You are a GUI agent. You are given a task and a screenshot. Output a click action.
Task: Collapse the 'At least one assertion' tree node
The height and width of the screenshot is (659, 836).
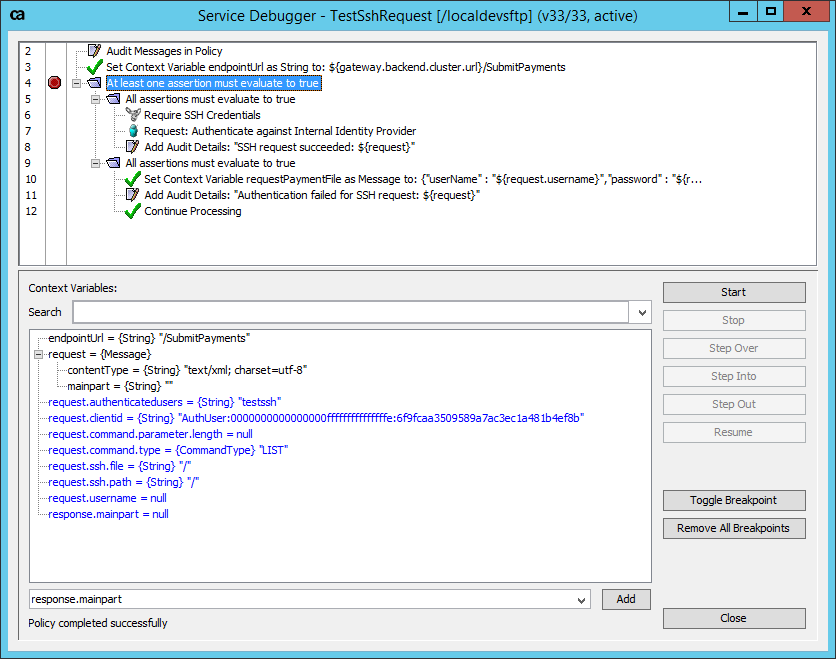77,83
